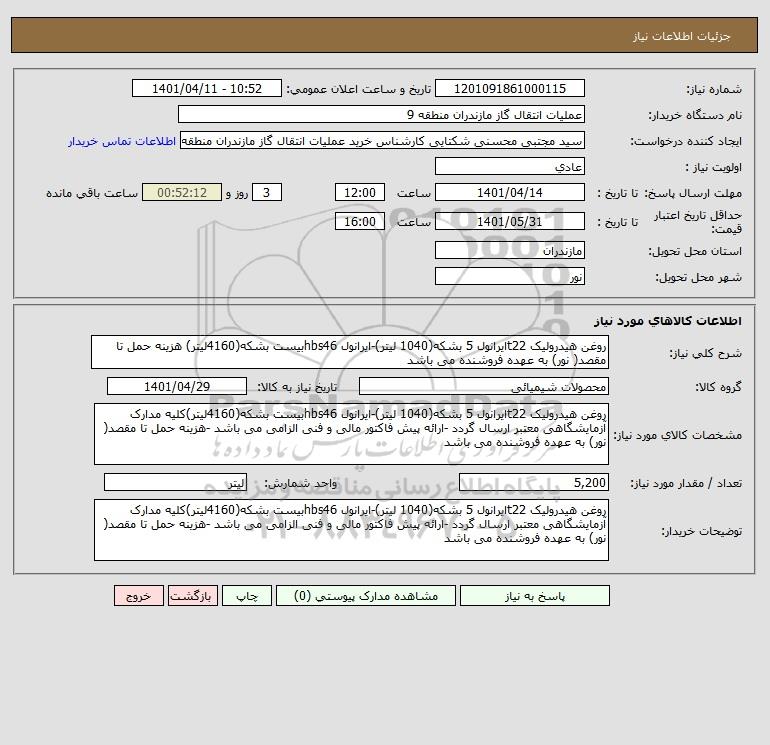Click price validity date 1401/05/31

(510, 221)
